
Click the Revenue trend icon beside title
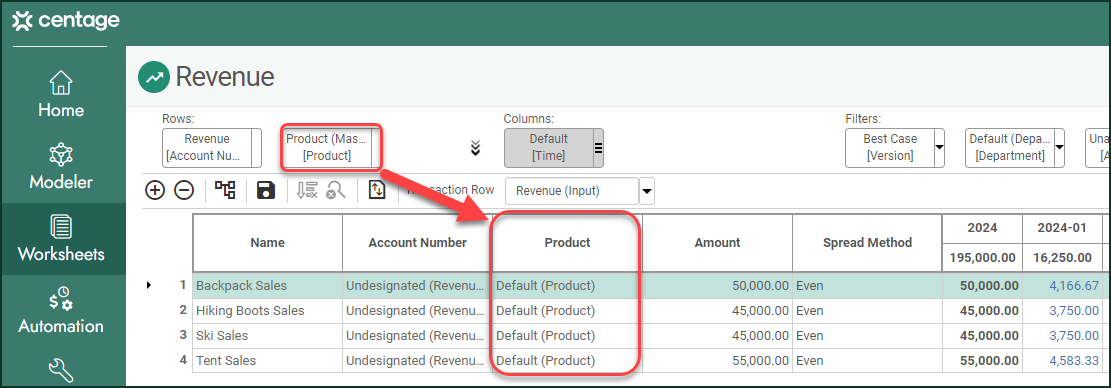[x=153, y=76]
